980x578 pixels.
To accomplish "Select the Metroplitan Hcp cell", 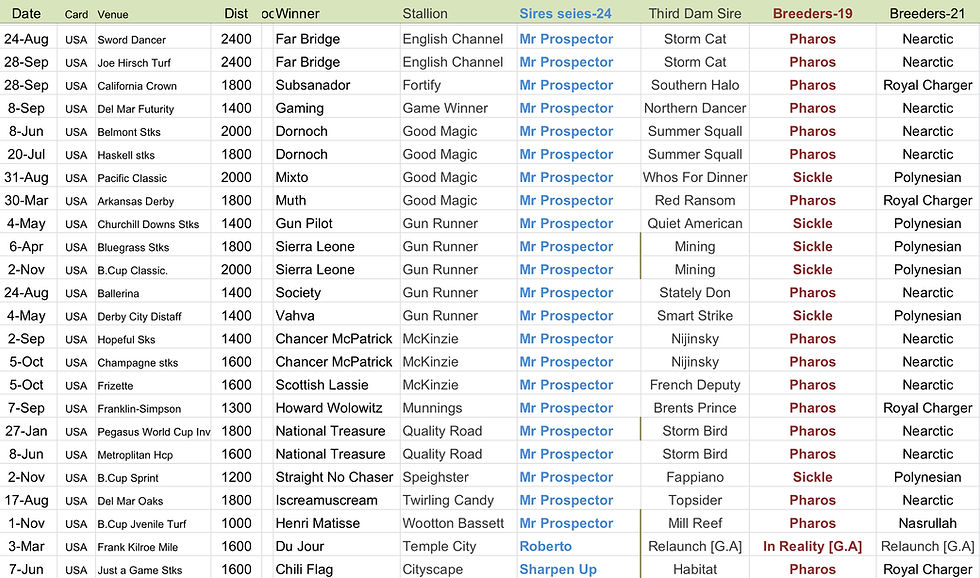I will (135, 456).
